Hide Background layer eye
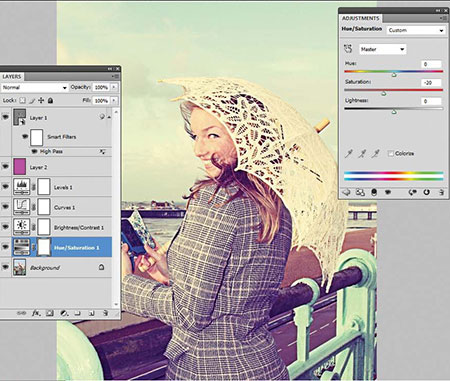This screenshot has width=450, height=381. pyautogui.click(x=5, y=267)
